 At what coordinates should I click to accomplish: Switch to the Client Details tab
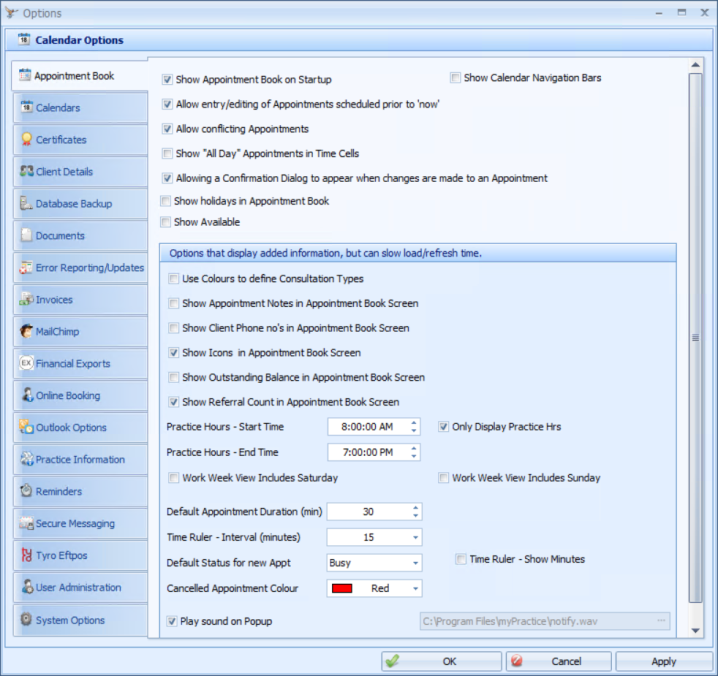[80, 172]
